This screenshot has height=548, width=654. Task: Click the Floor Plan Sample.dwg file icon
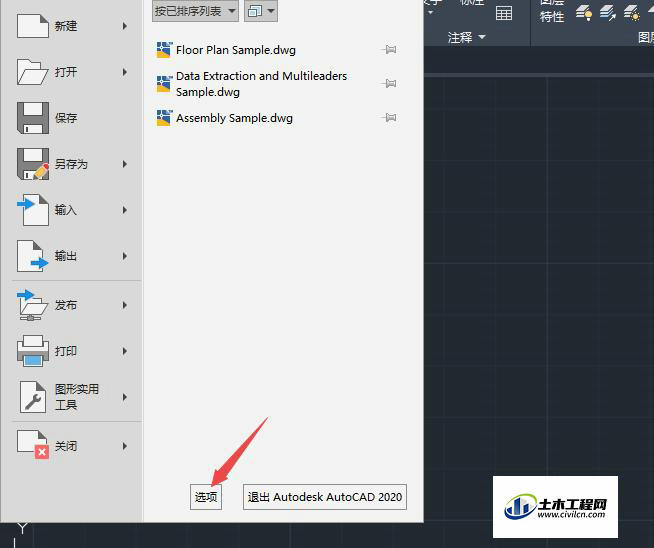coord(164,50)
